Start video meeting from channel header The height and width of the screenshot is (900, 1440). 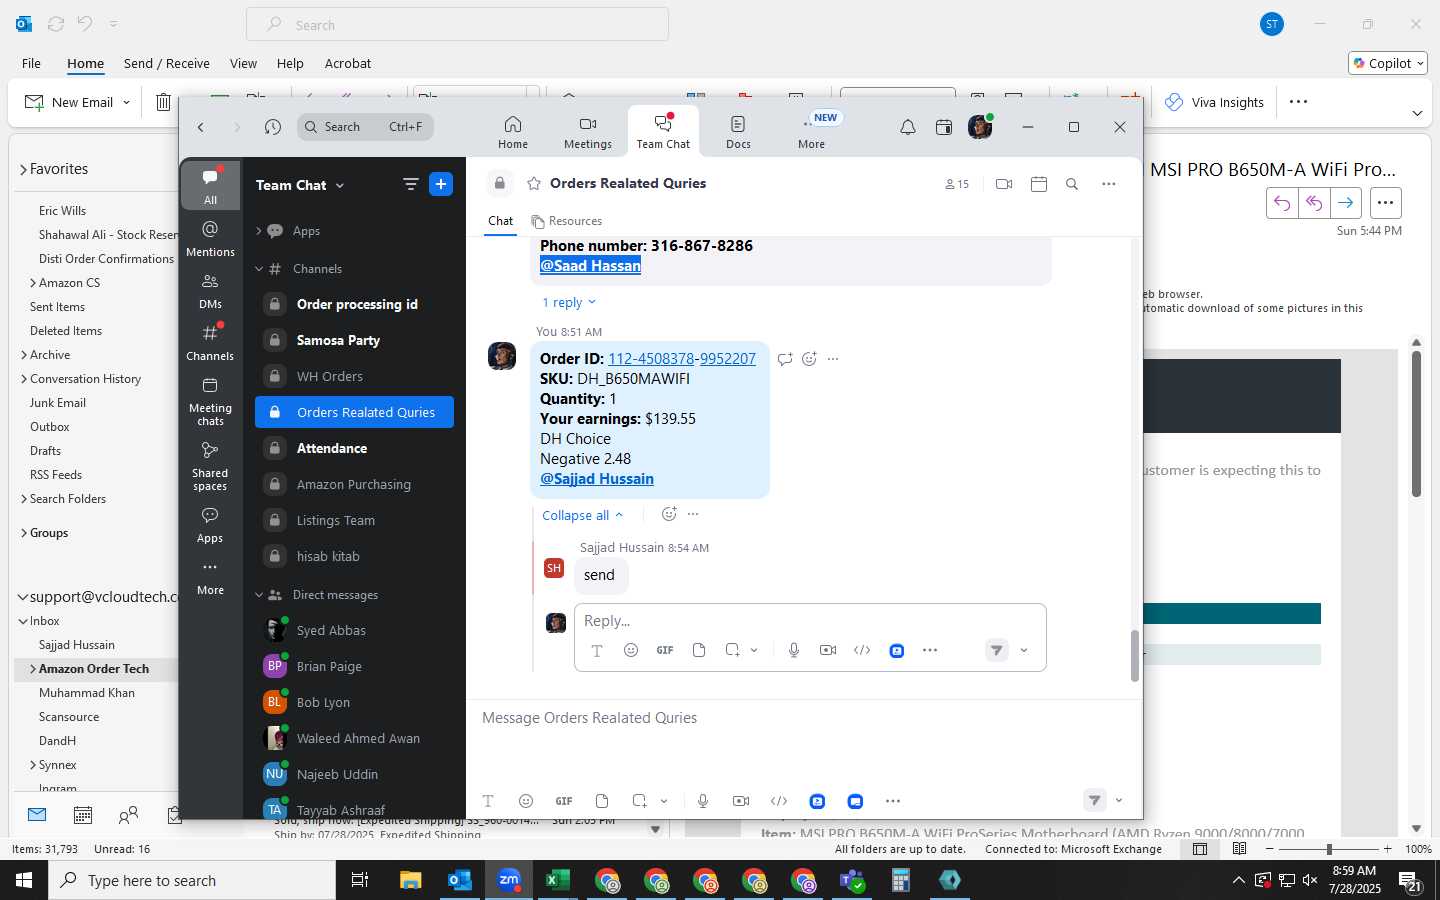1004,184
